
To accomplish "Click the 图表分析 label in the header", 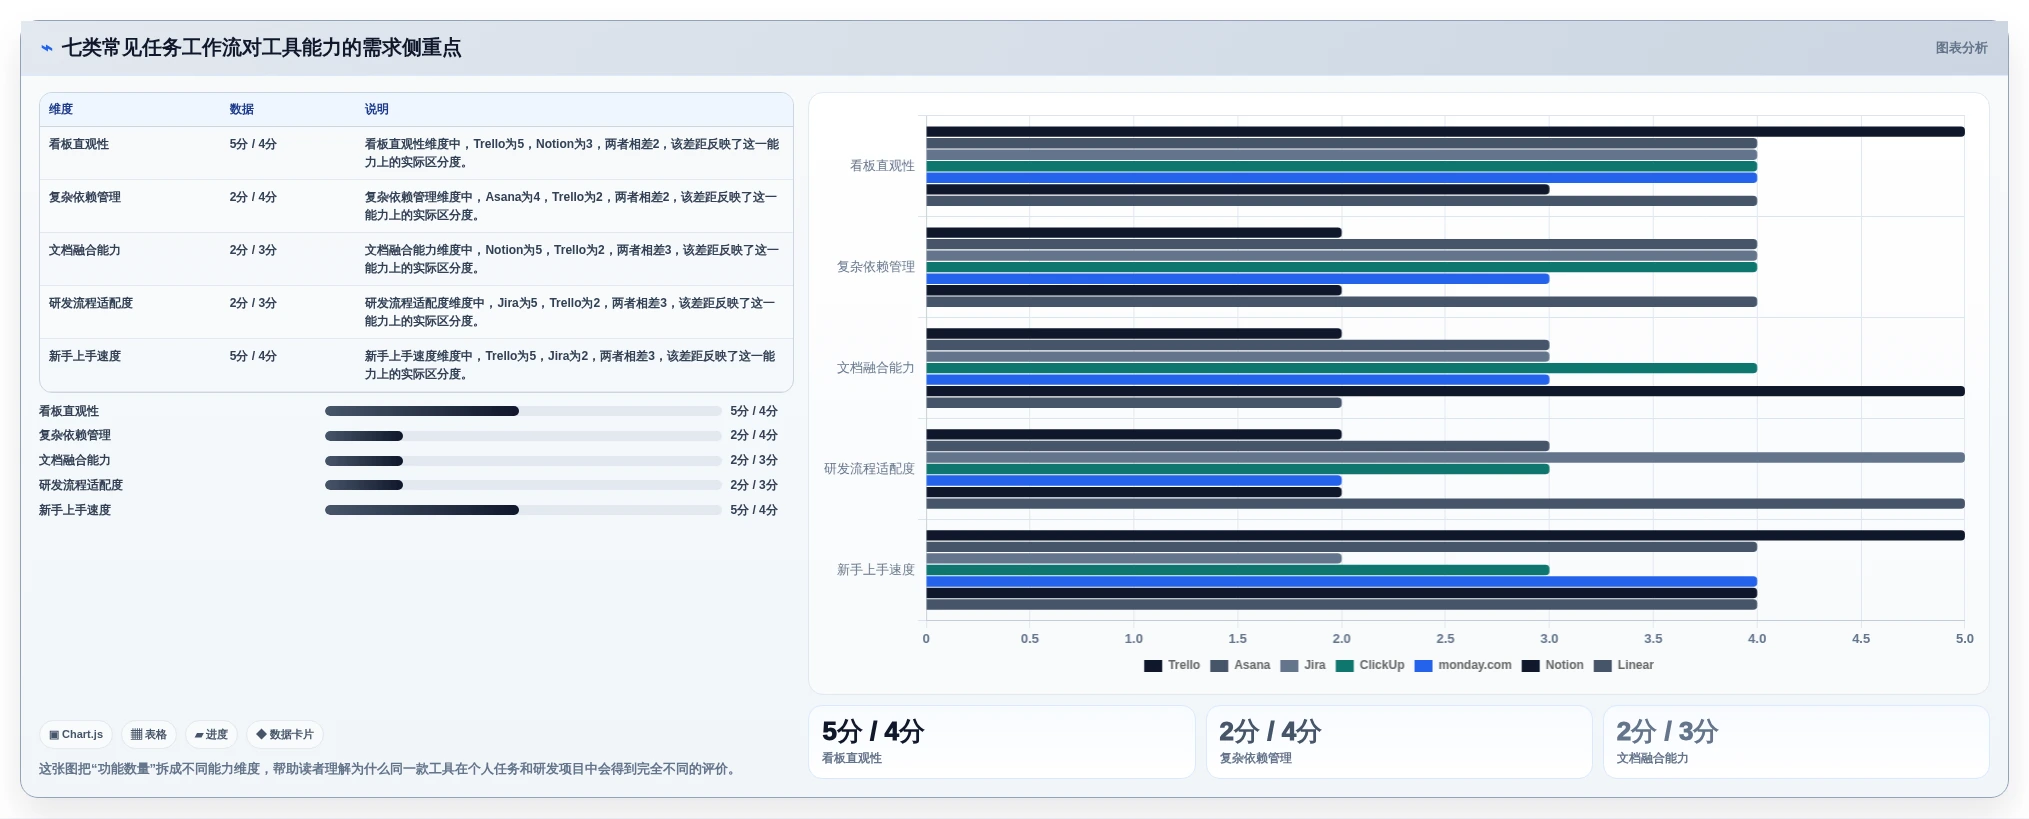I will tap(1961, 48).
